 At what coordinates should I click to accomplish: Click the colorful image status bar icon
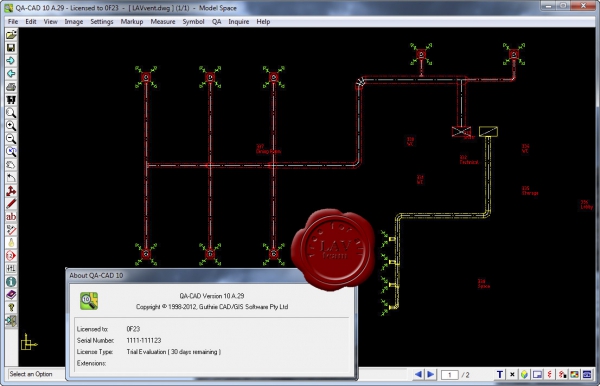pos(574,375)
